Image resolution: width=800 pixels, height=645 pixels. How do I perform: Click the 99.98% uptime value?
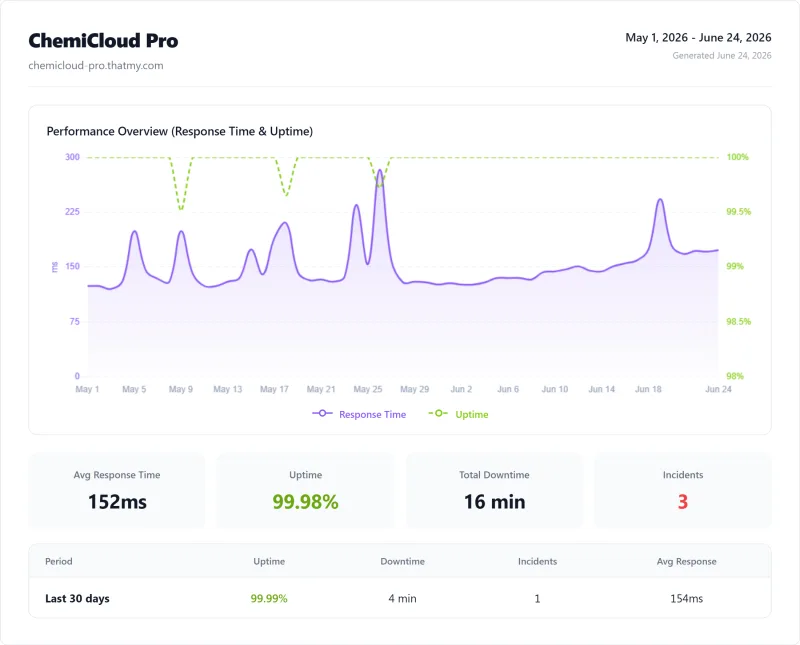pyautogui.click(x=305, y=502)
